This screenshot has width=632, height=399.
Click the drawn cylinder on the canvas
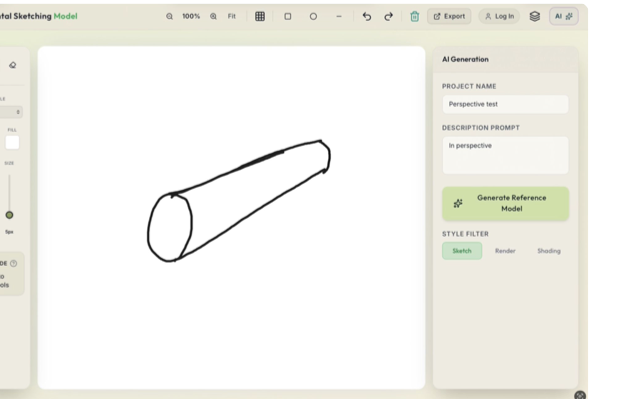tap(239, 201)
